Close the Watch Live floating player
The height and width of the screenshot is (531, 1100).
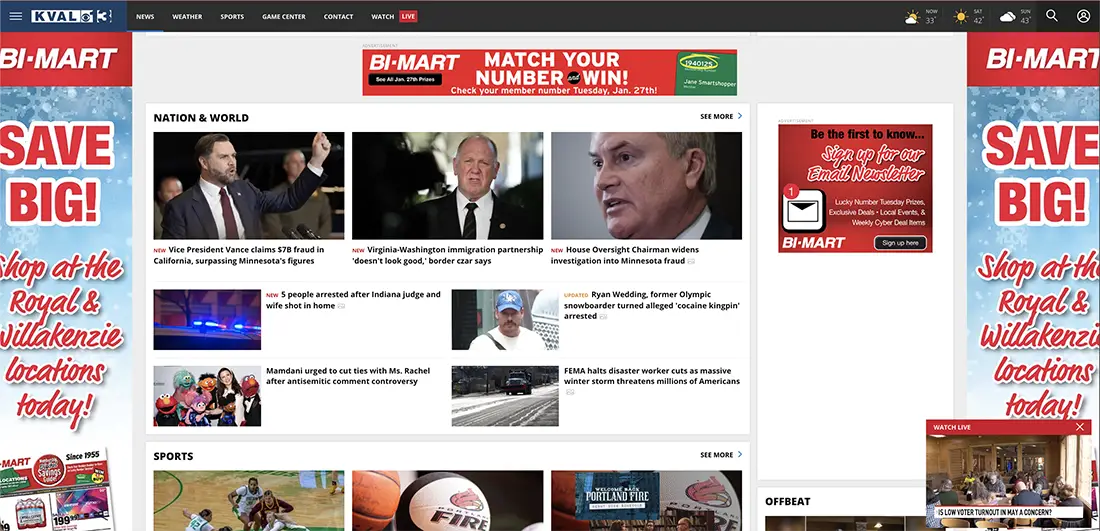click(1080, 426)
